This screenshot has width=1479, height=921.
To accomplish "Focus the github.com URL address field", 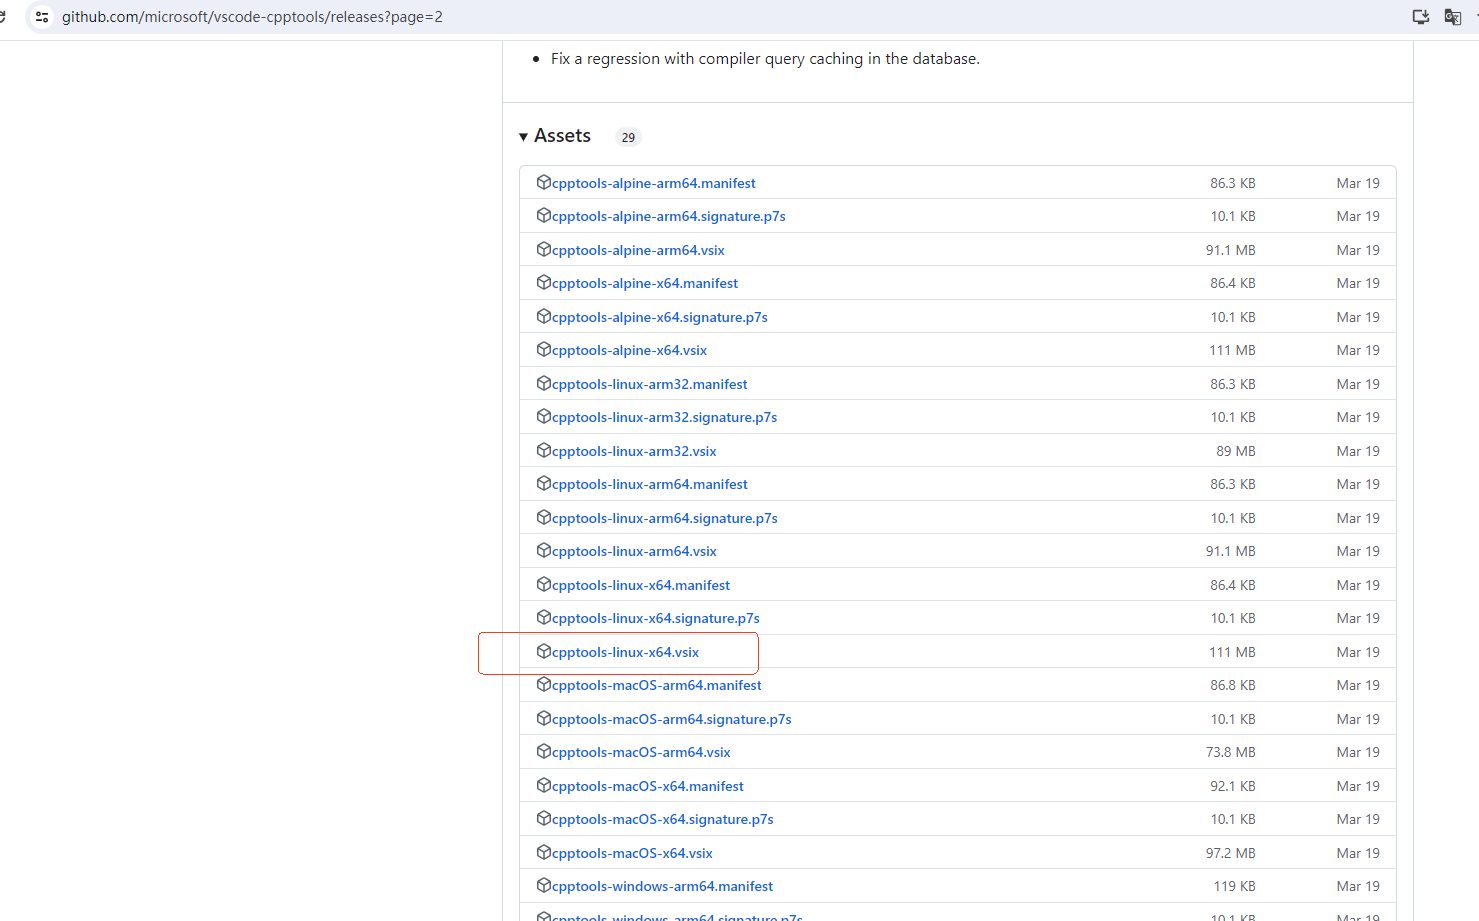I will [x=252, y=17].
